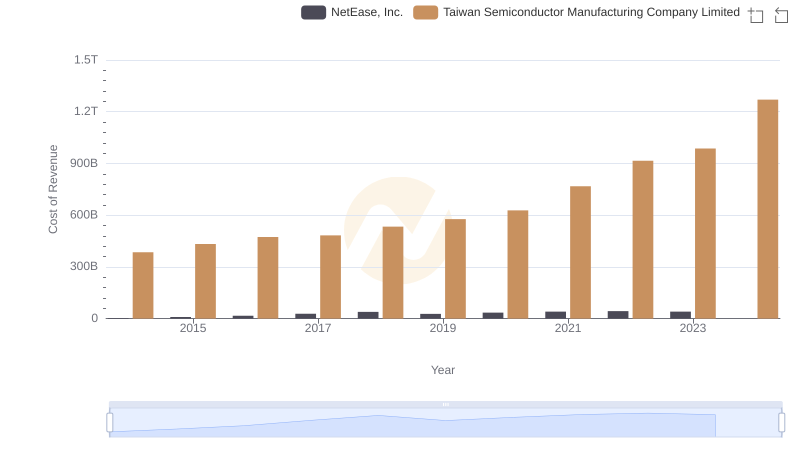Click the zoom reset icon
This screenshot has height=461, width=800.
coord(781,15)
